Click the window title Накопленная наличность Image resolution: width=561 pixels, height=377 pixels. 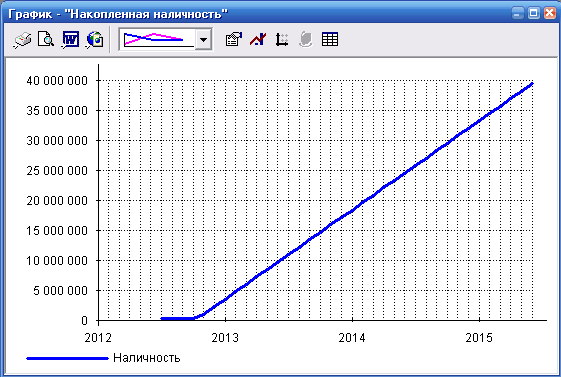pos(147,14)
